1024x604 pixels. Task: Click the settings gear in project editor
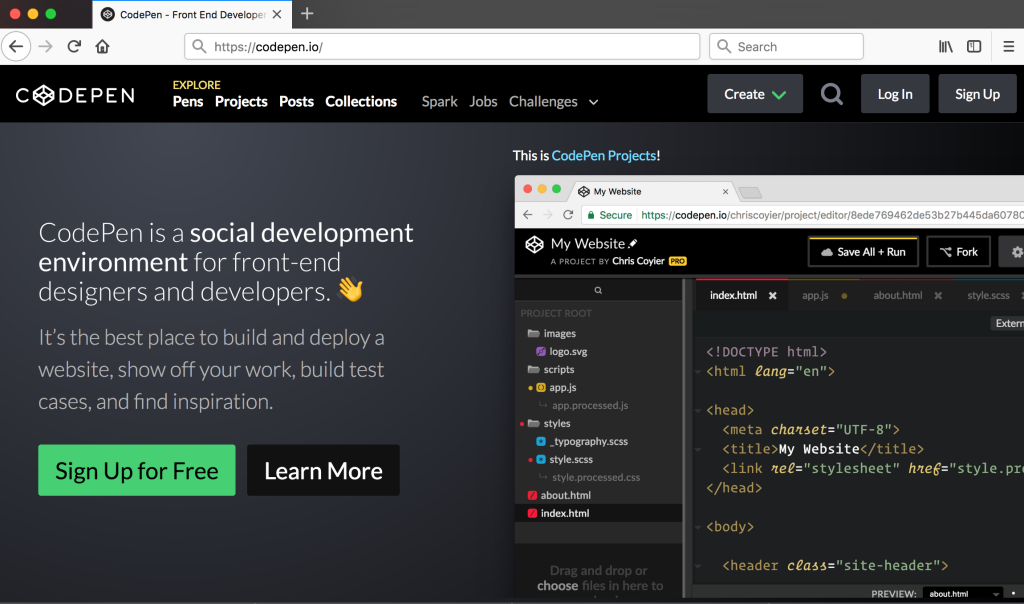1016,252
